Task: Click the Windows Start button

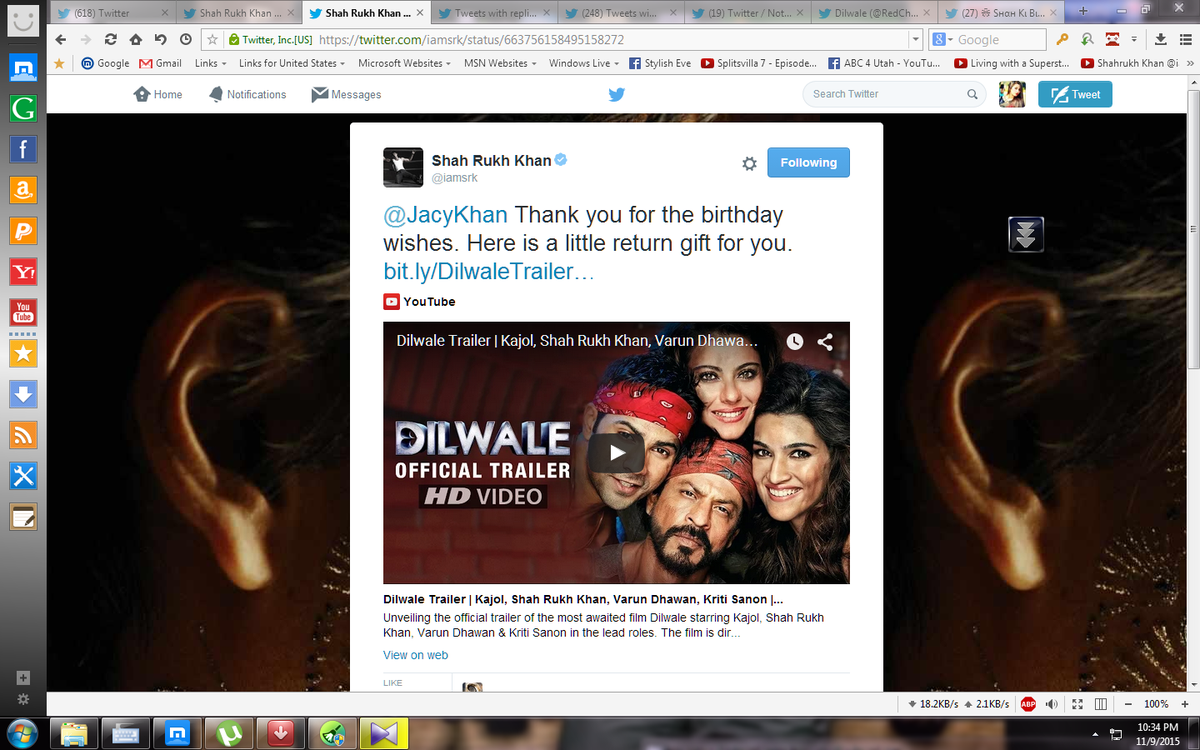Action: point(22,733)
